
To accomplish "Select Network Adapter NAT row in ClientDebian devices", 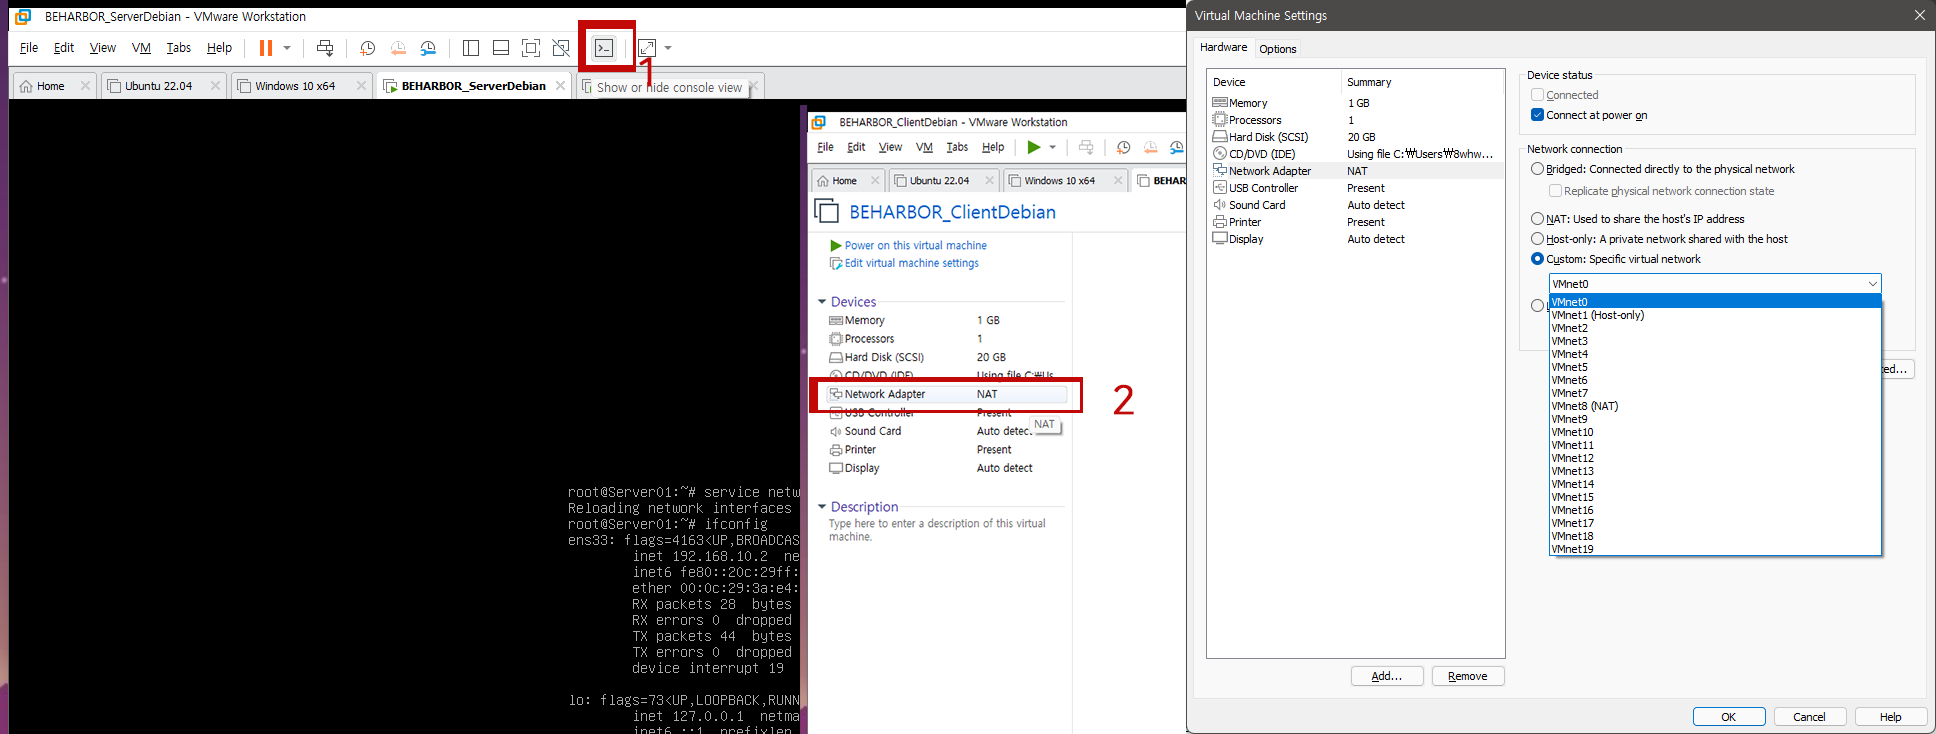I will [946, 394].
